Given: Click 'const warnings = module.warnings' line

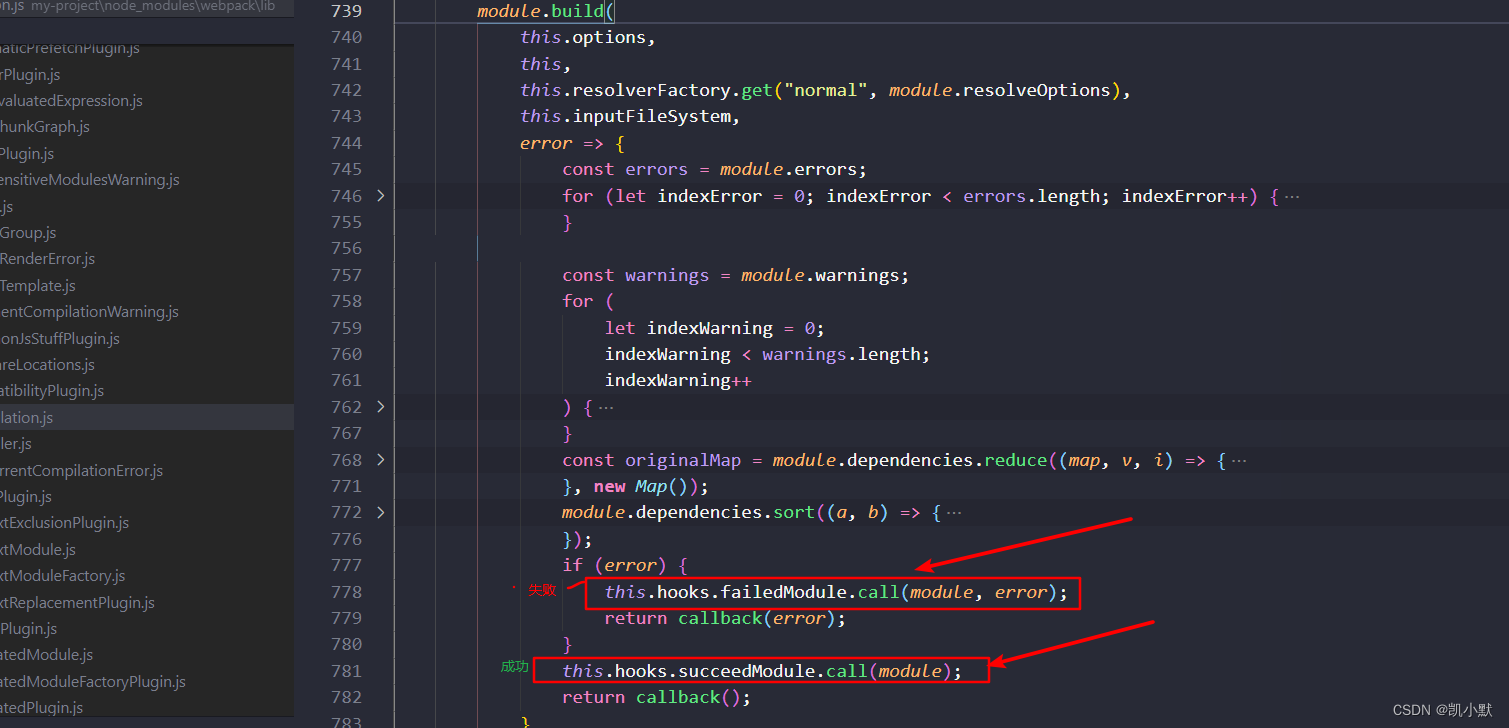Looking at the screenshot, I should (x=736, y=275).
